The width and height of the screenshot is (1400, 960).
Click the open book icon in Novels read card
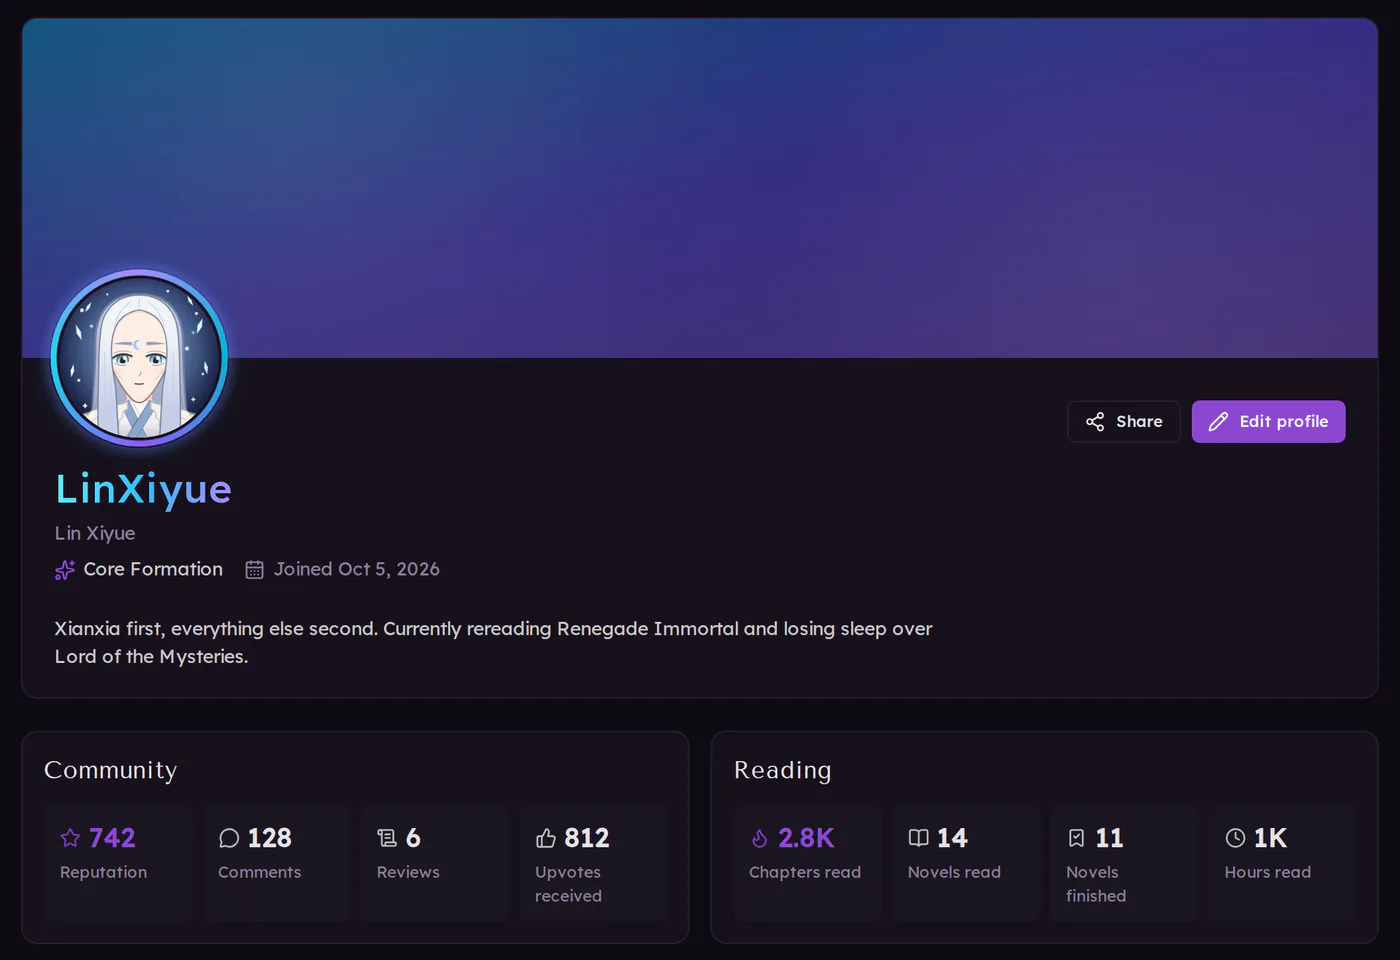pos(919,838)
